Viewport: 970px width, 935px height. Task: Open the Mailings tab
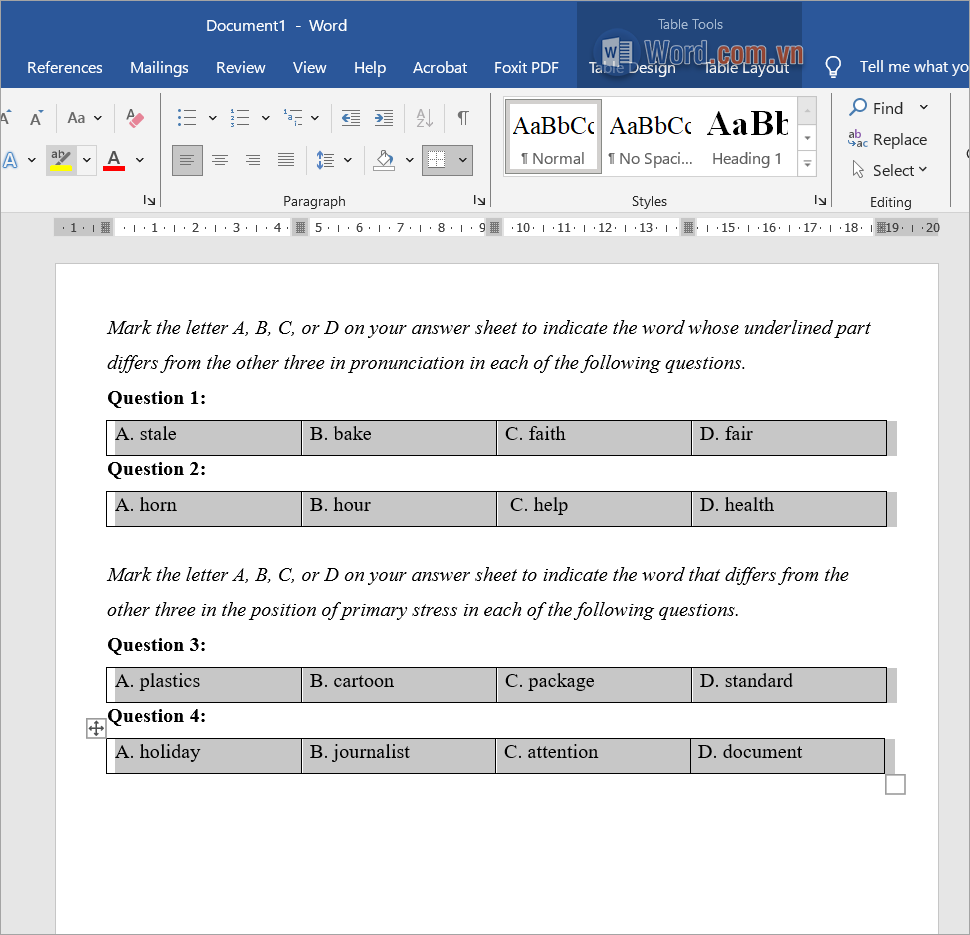(x=159, y=67)
